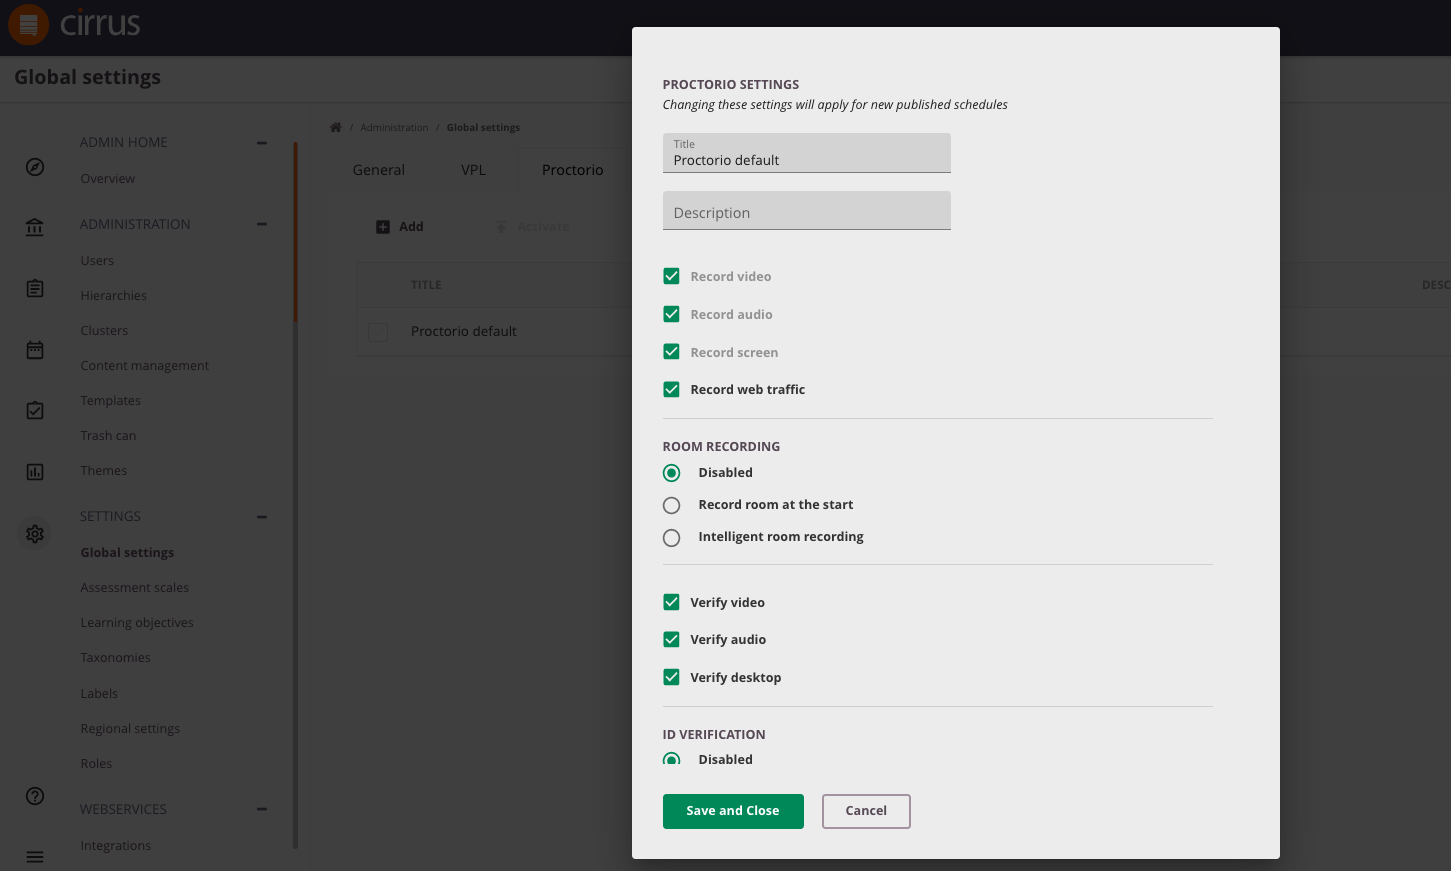Screen dimensions: 1451x871
Task: Toggle Verify video checkbox
Action: pos(671,602)
